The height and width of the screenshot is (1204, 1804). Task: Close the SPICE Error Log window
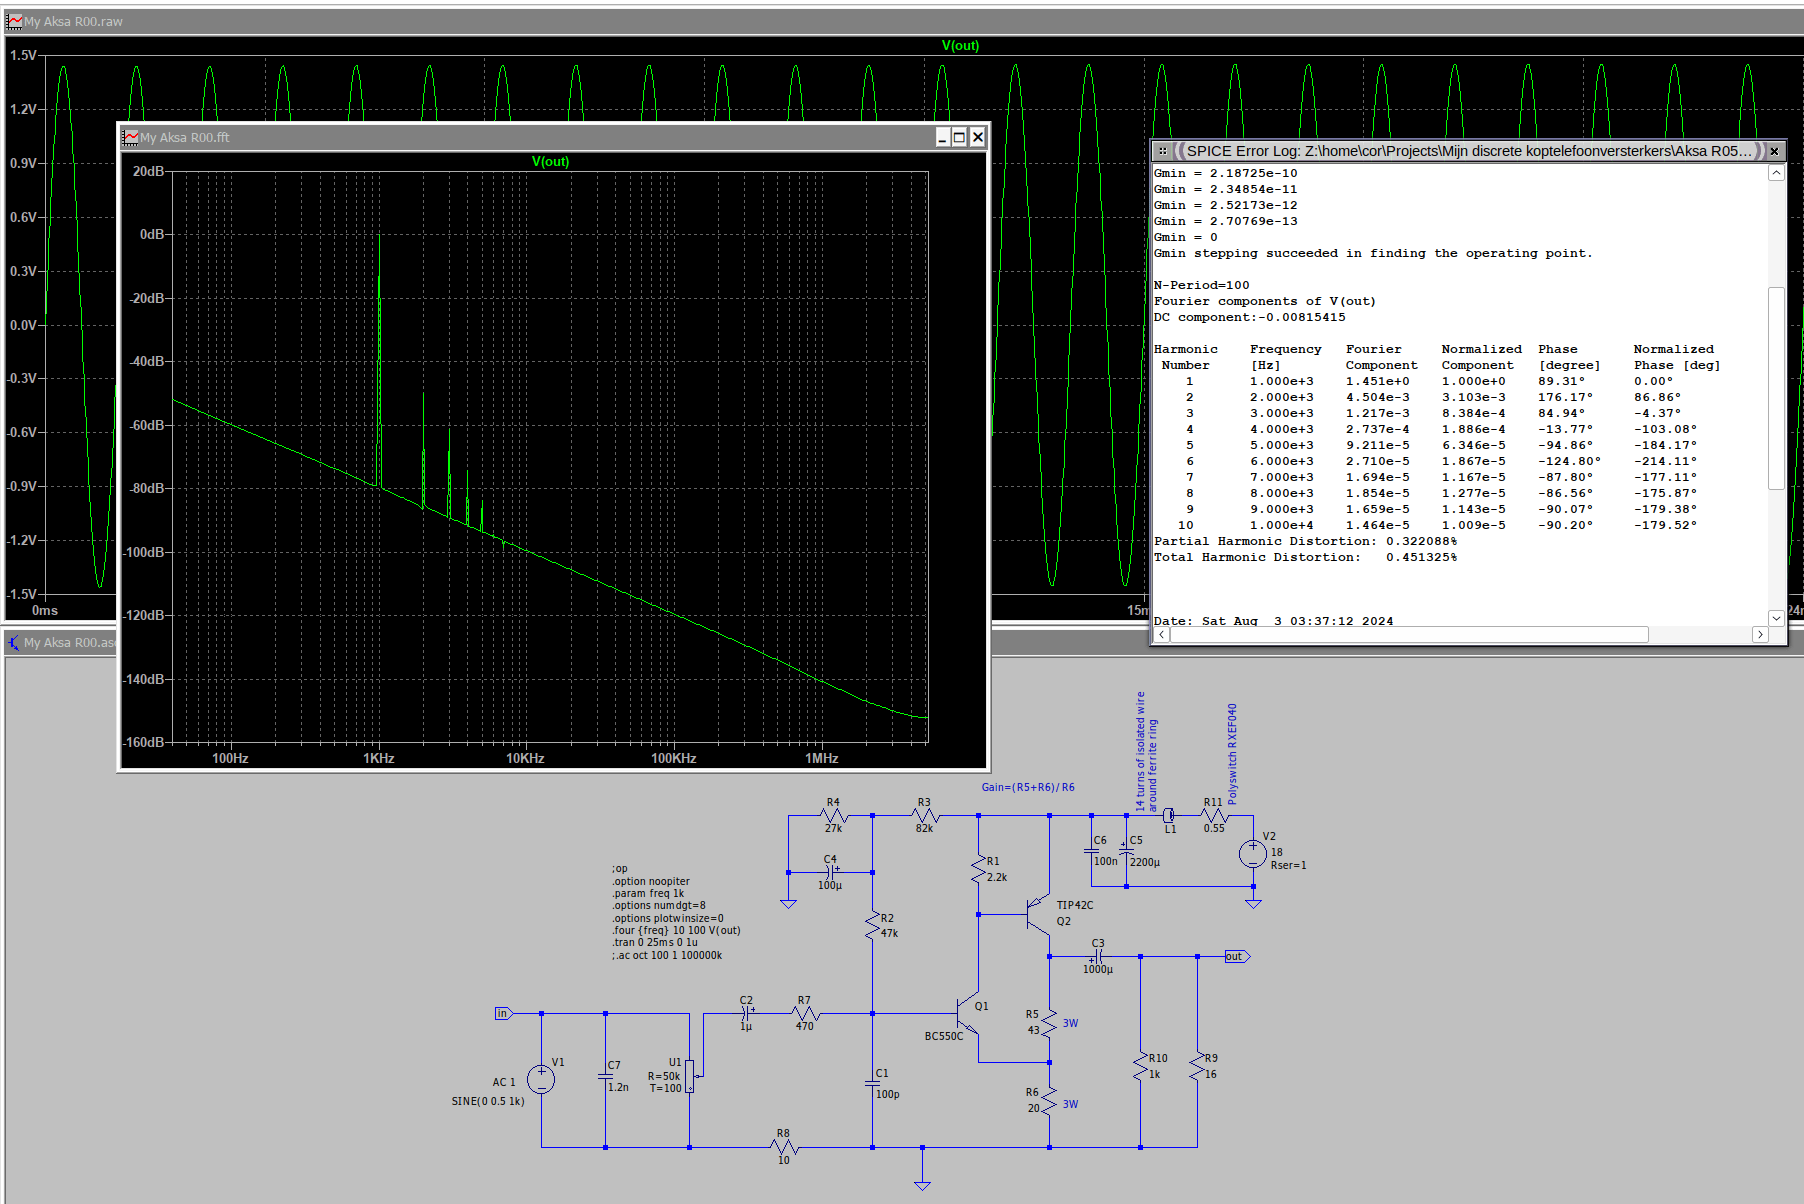(x=1774, y=151)
